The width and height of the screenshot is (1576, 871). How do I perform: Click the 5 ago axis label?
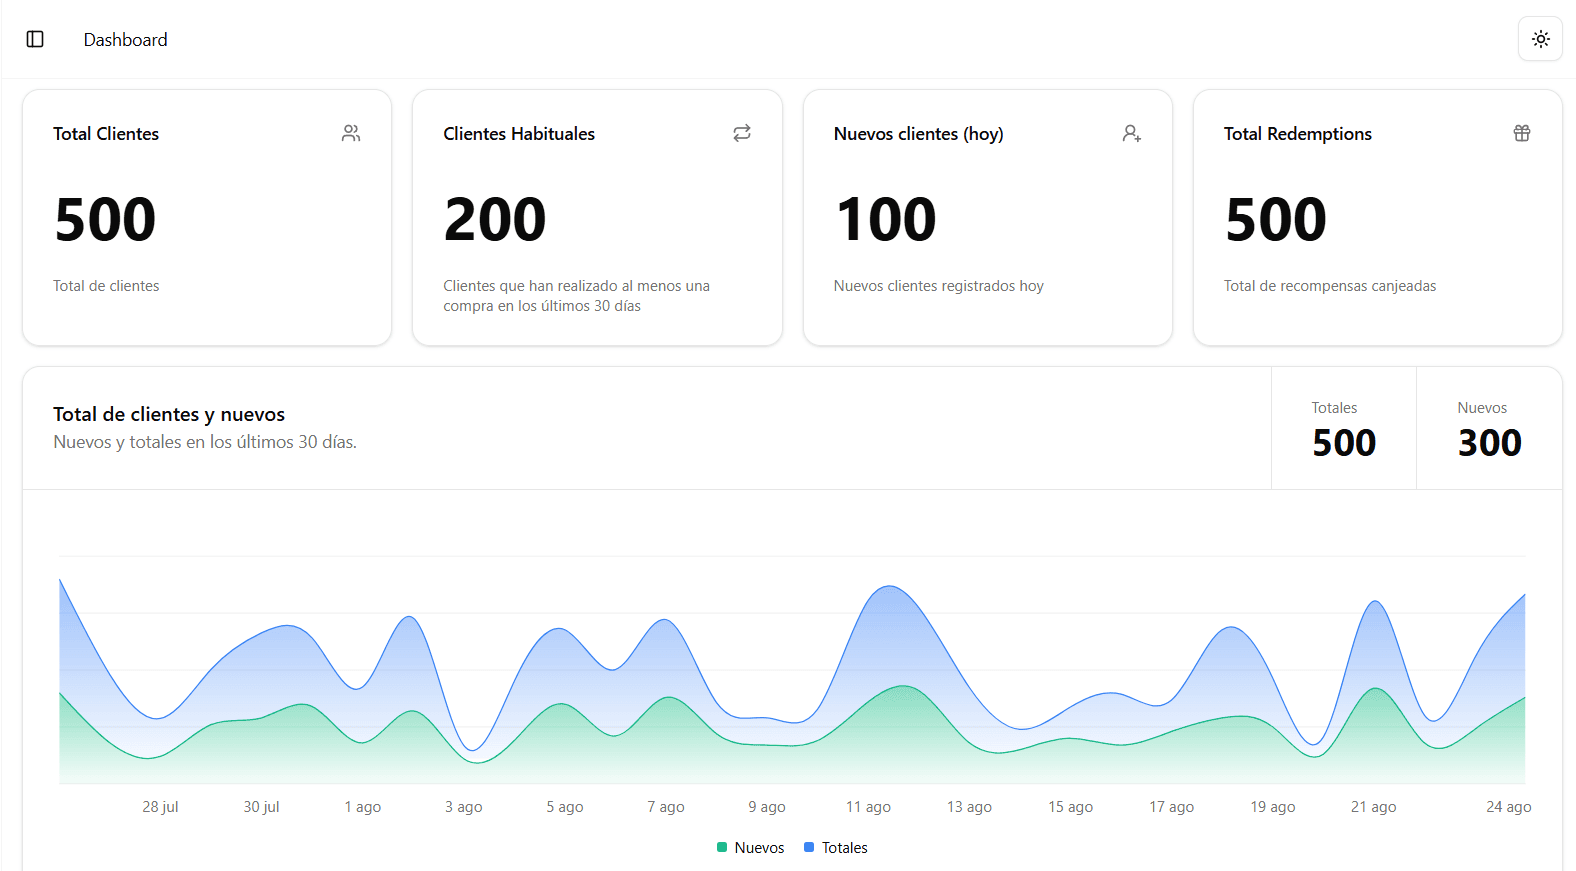tap(564, 807)
